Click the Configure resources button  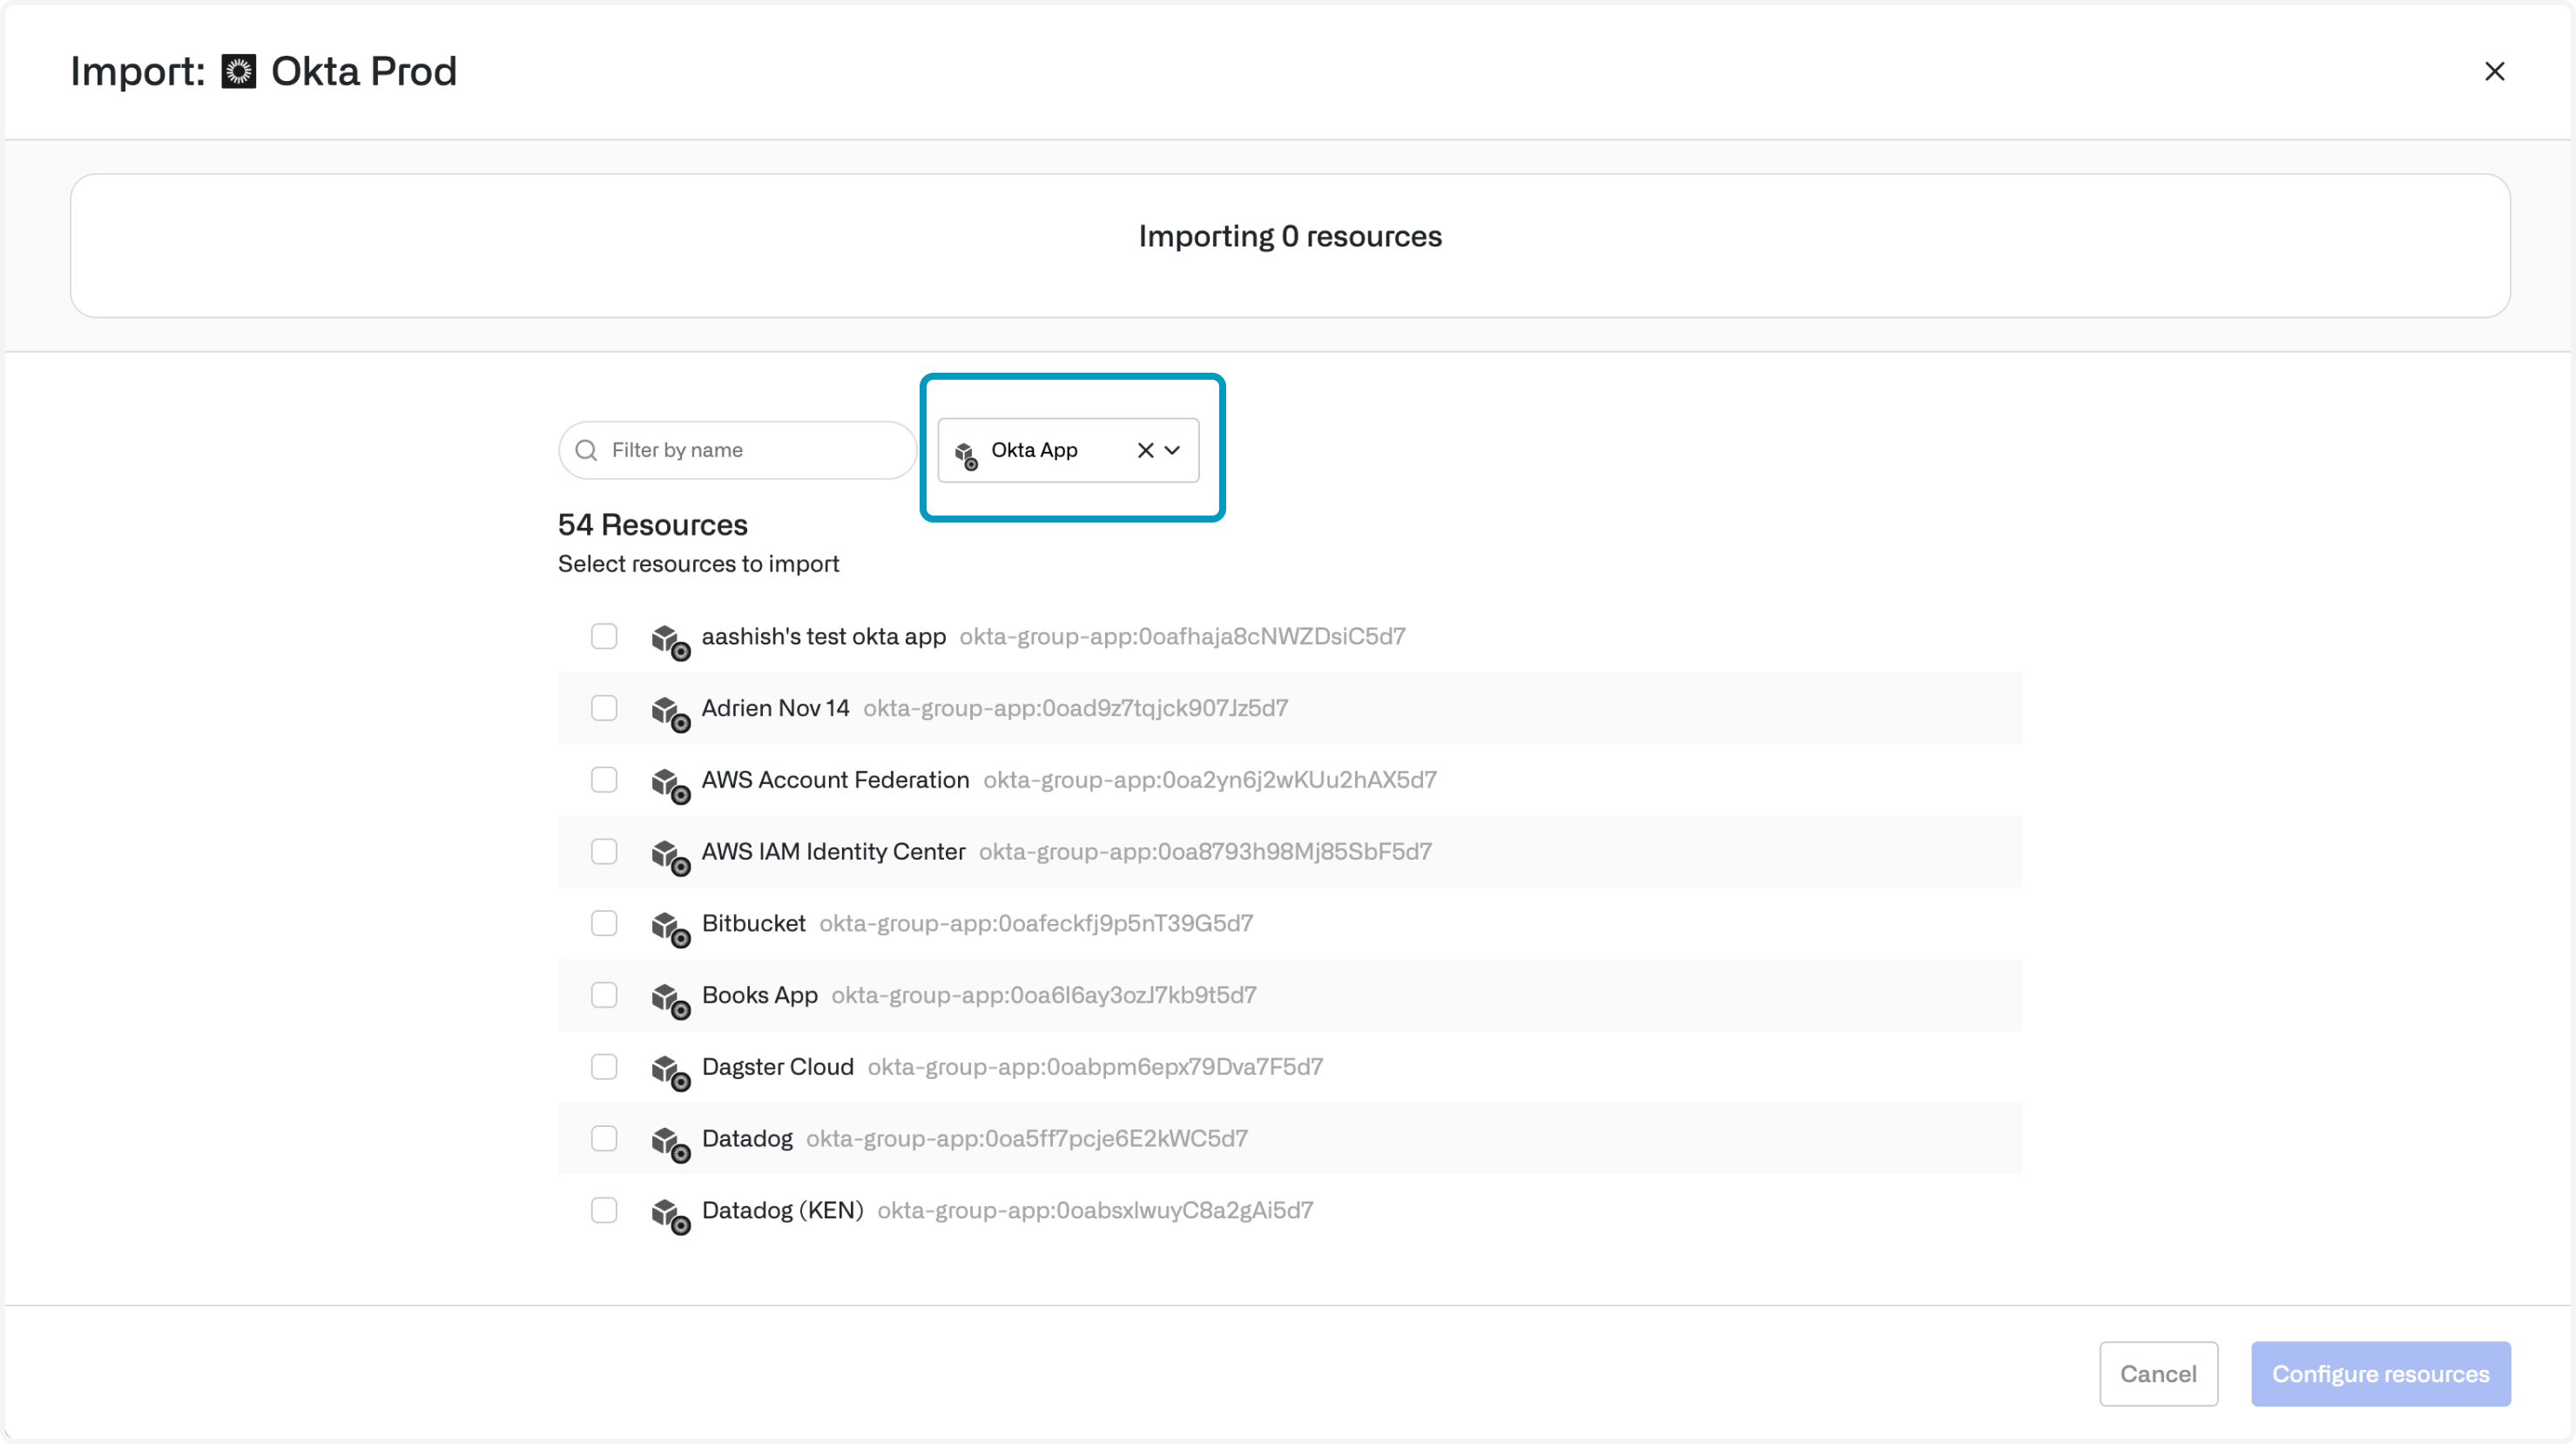(x=2380, y=1373)
